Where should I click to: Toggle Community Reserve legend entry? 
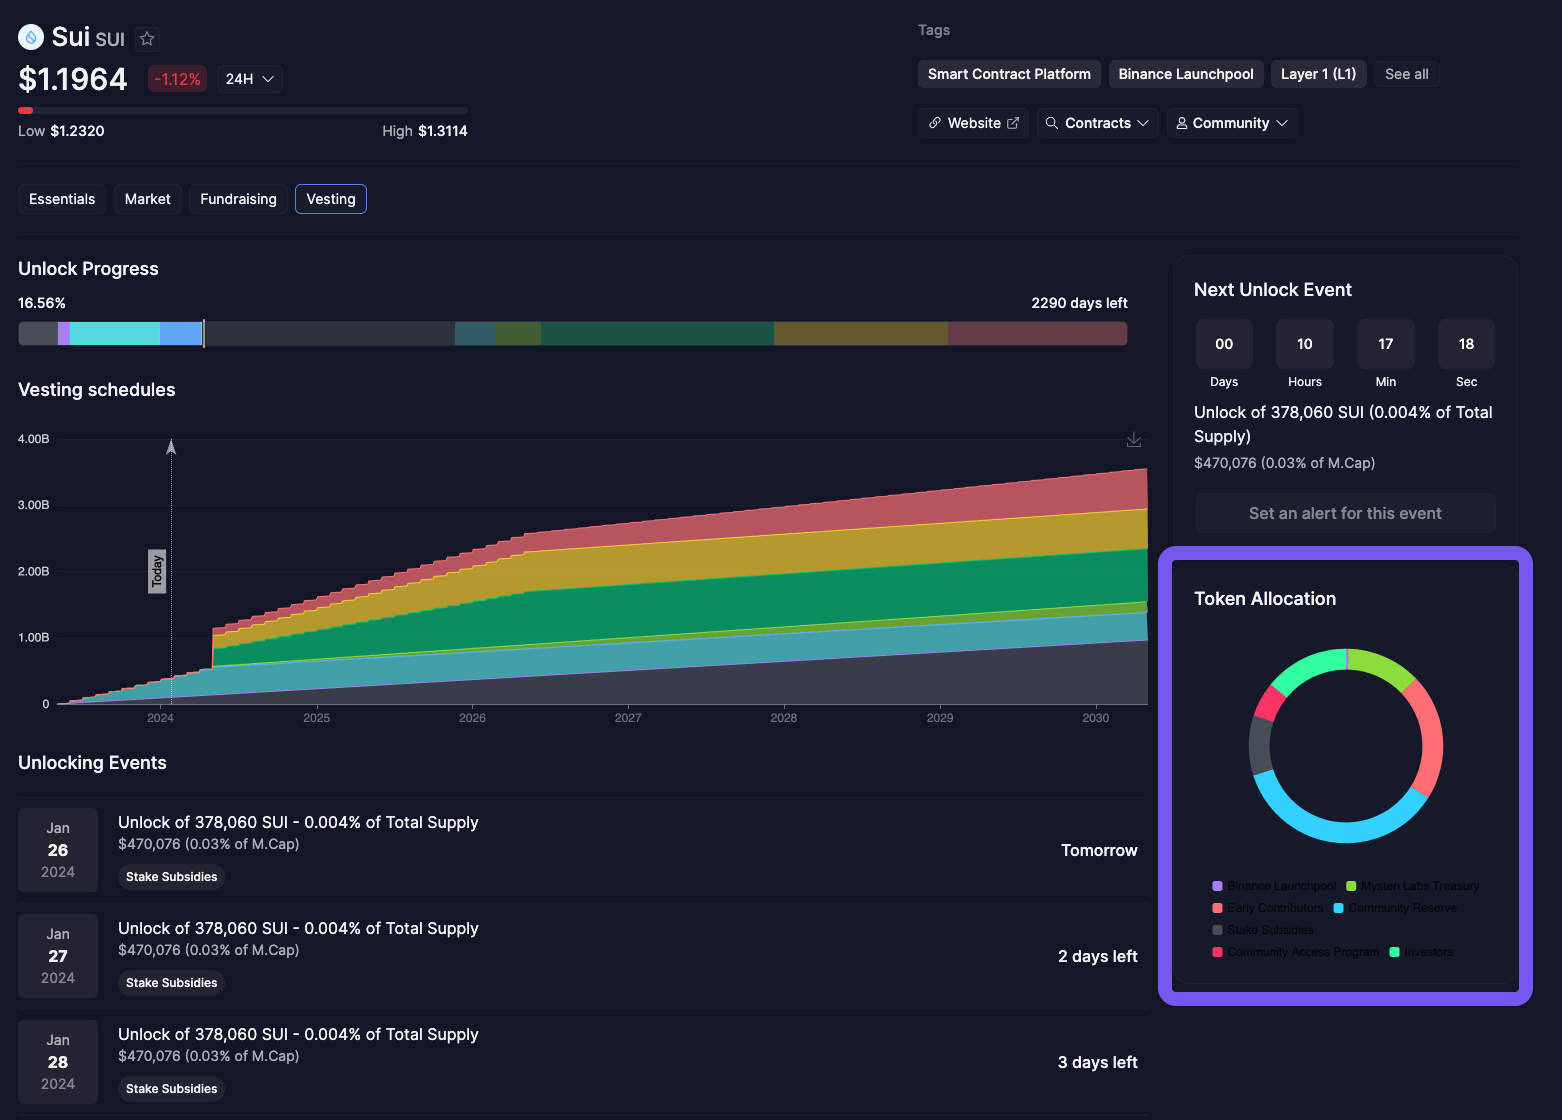[1395, 908]
